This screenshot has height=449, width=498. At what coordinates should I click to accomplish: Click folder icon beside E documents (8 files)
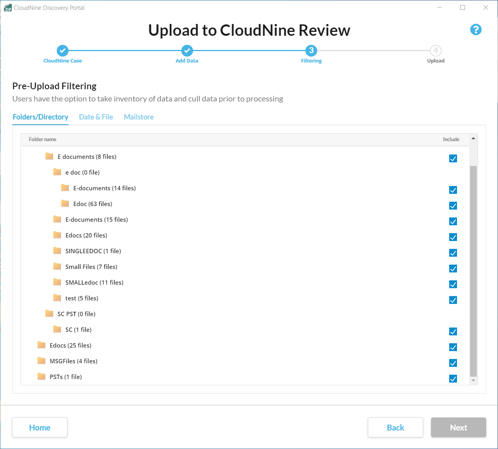pos(49,156)
